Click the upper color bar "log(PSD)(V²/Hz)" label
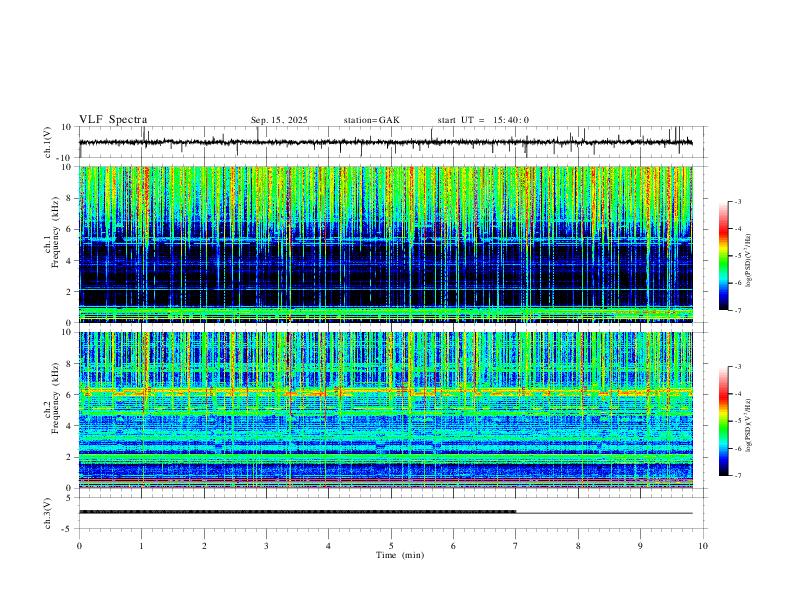Viewport: 792px width, 612px height. pos(749,261)
